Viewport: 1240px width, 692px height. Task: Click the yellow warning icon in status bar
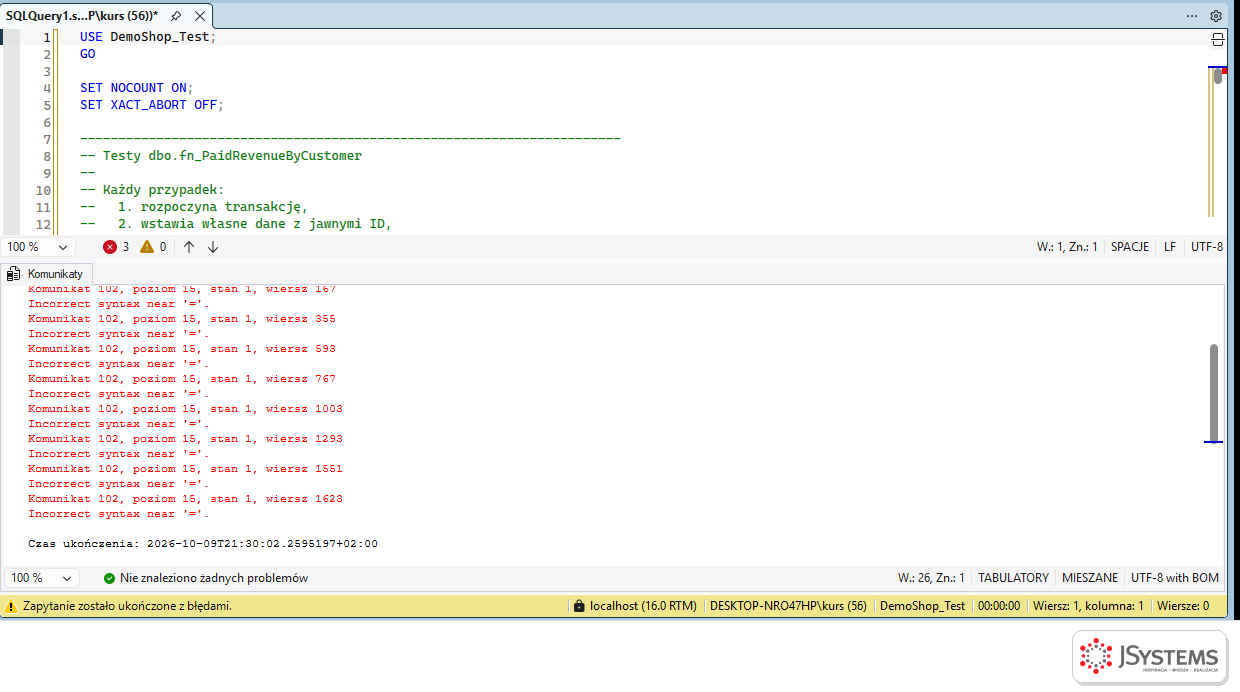pos(11,606)
